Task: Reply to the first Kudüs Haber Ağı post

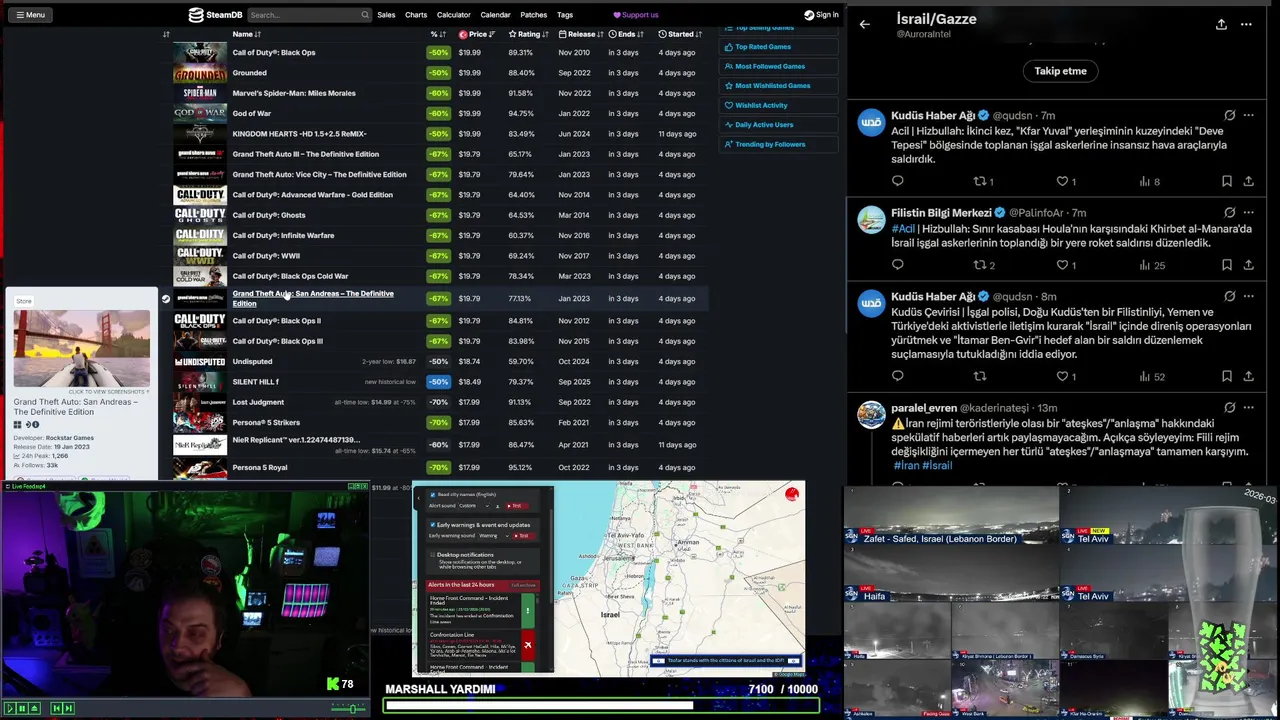Action: pos(897,181)
